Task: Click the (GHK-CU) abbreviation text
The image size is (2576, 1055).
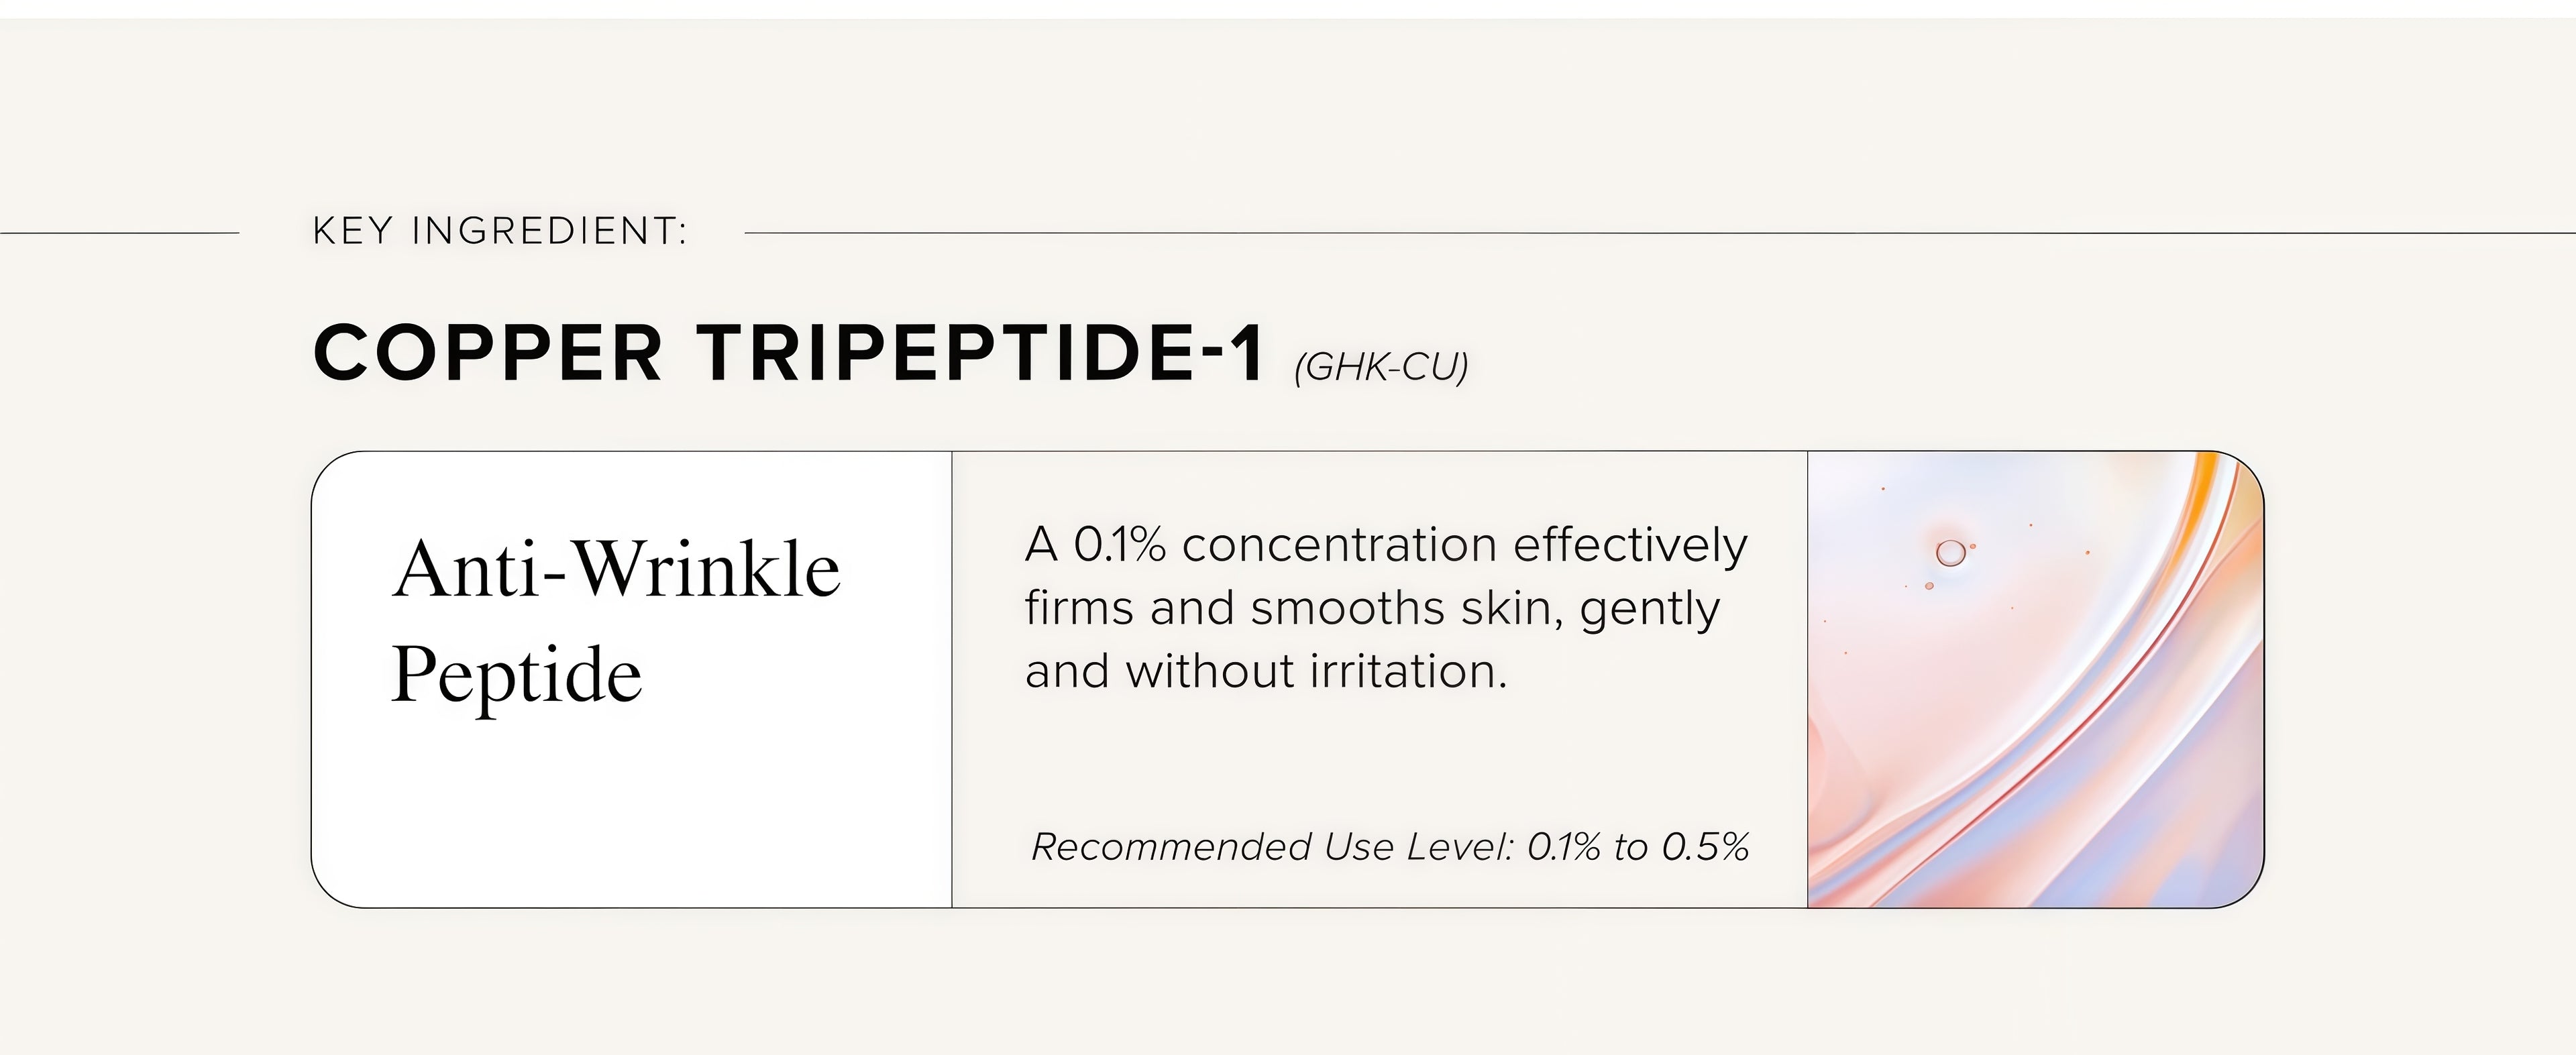Action: (1381, 367)
